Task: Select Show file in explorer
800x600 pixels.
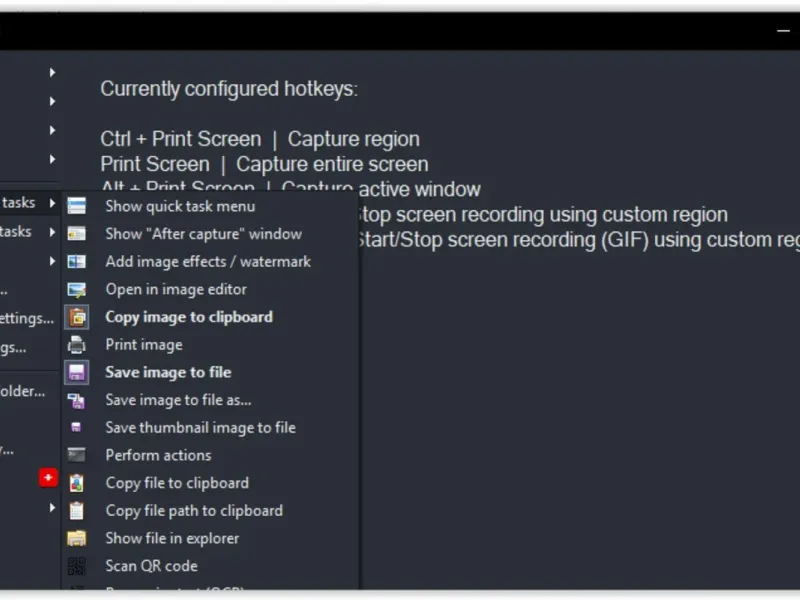Action: coord(172,538)
